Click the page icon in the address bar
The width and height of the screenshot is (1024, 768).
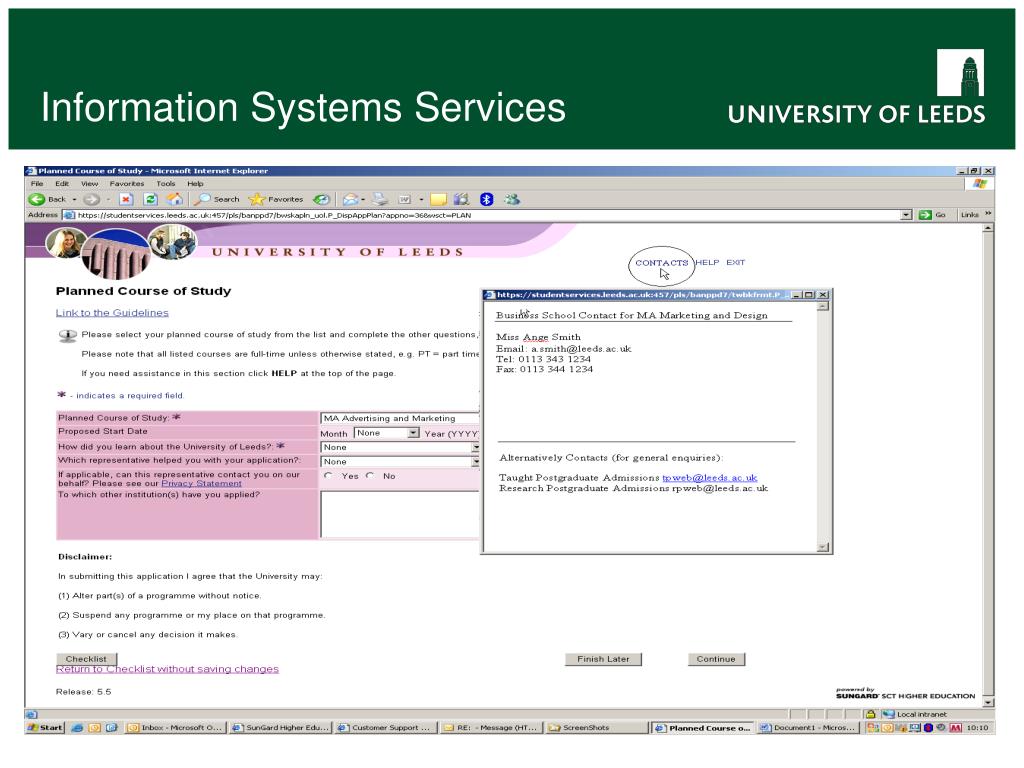69,215
